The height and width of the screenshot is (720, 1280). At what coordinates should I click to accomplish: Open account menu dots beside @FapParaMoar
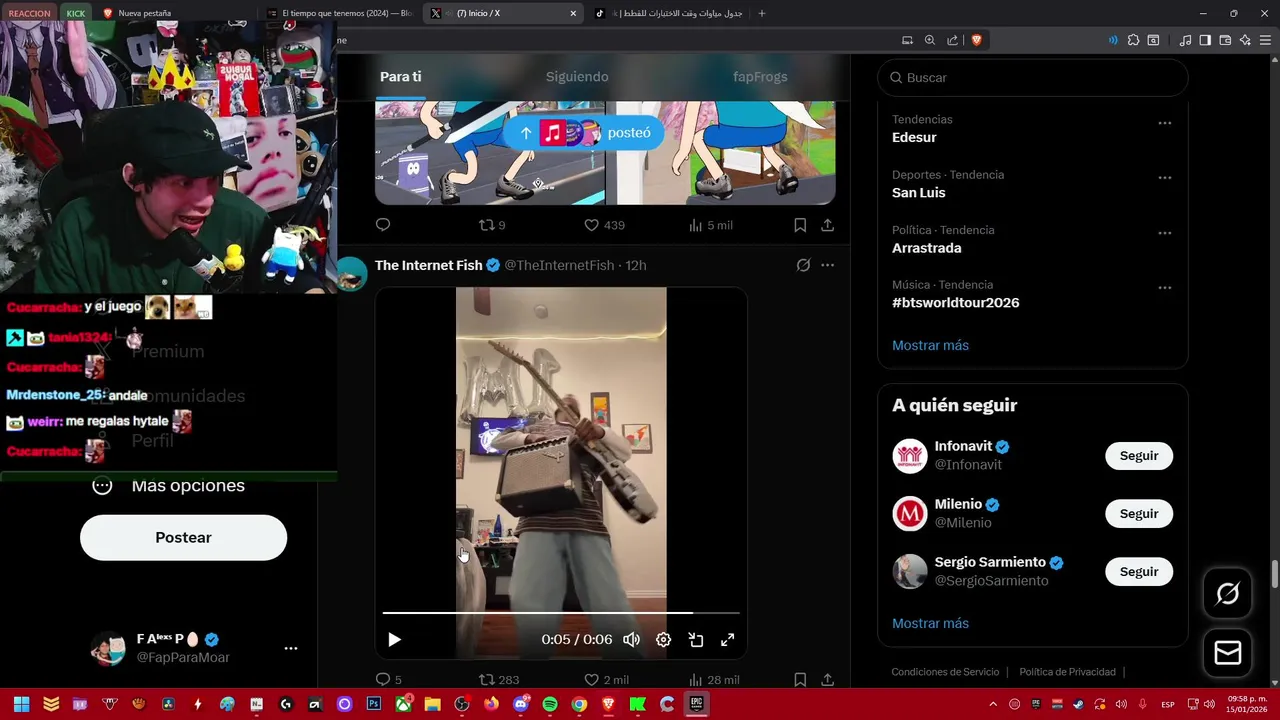pyautogui.click(x=291, y=648)
